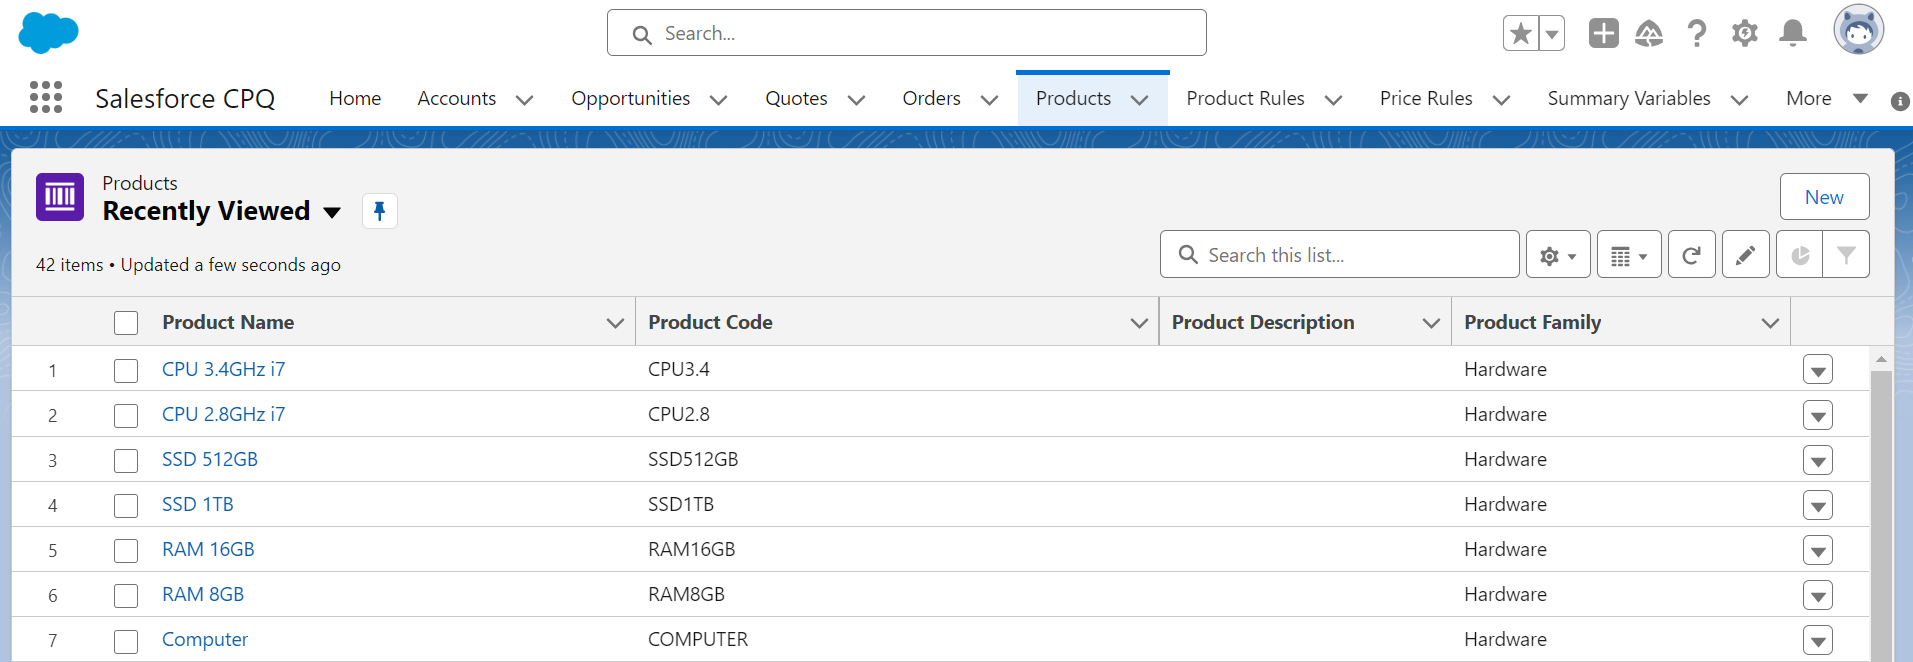This screenshot has height=662, width=1913.
Task: Open the Product Code column menu chevron
Action: point(1138,323)
